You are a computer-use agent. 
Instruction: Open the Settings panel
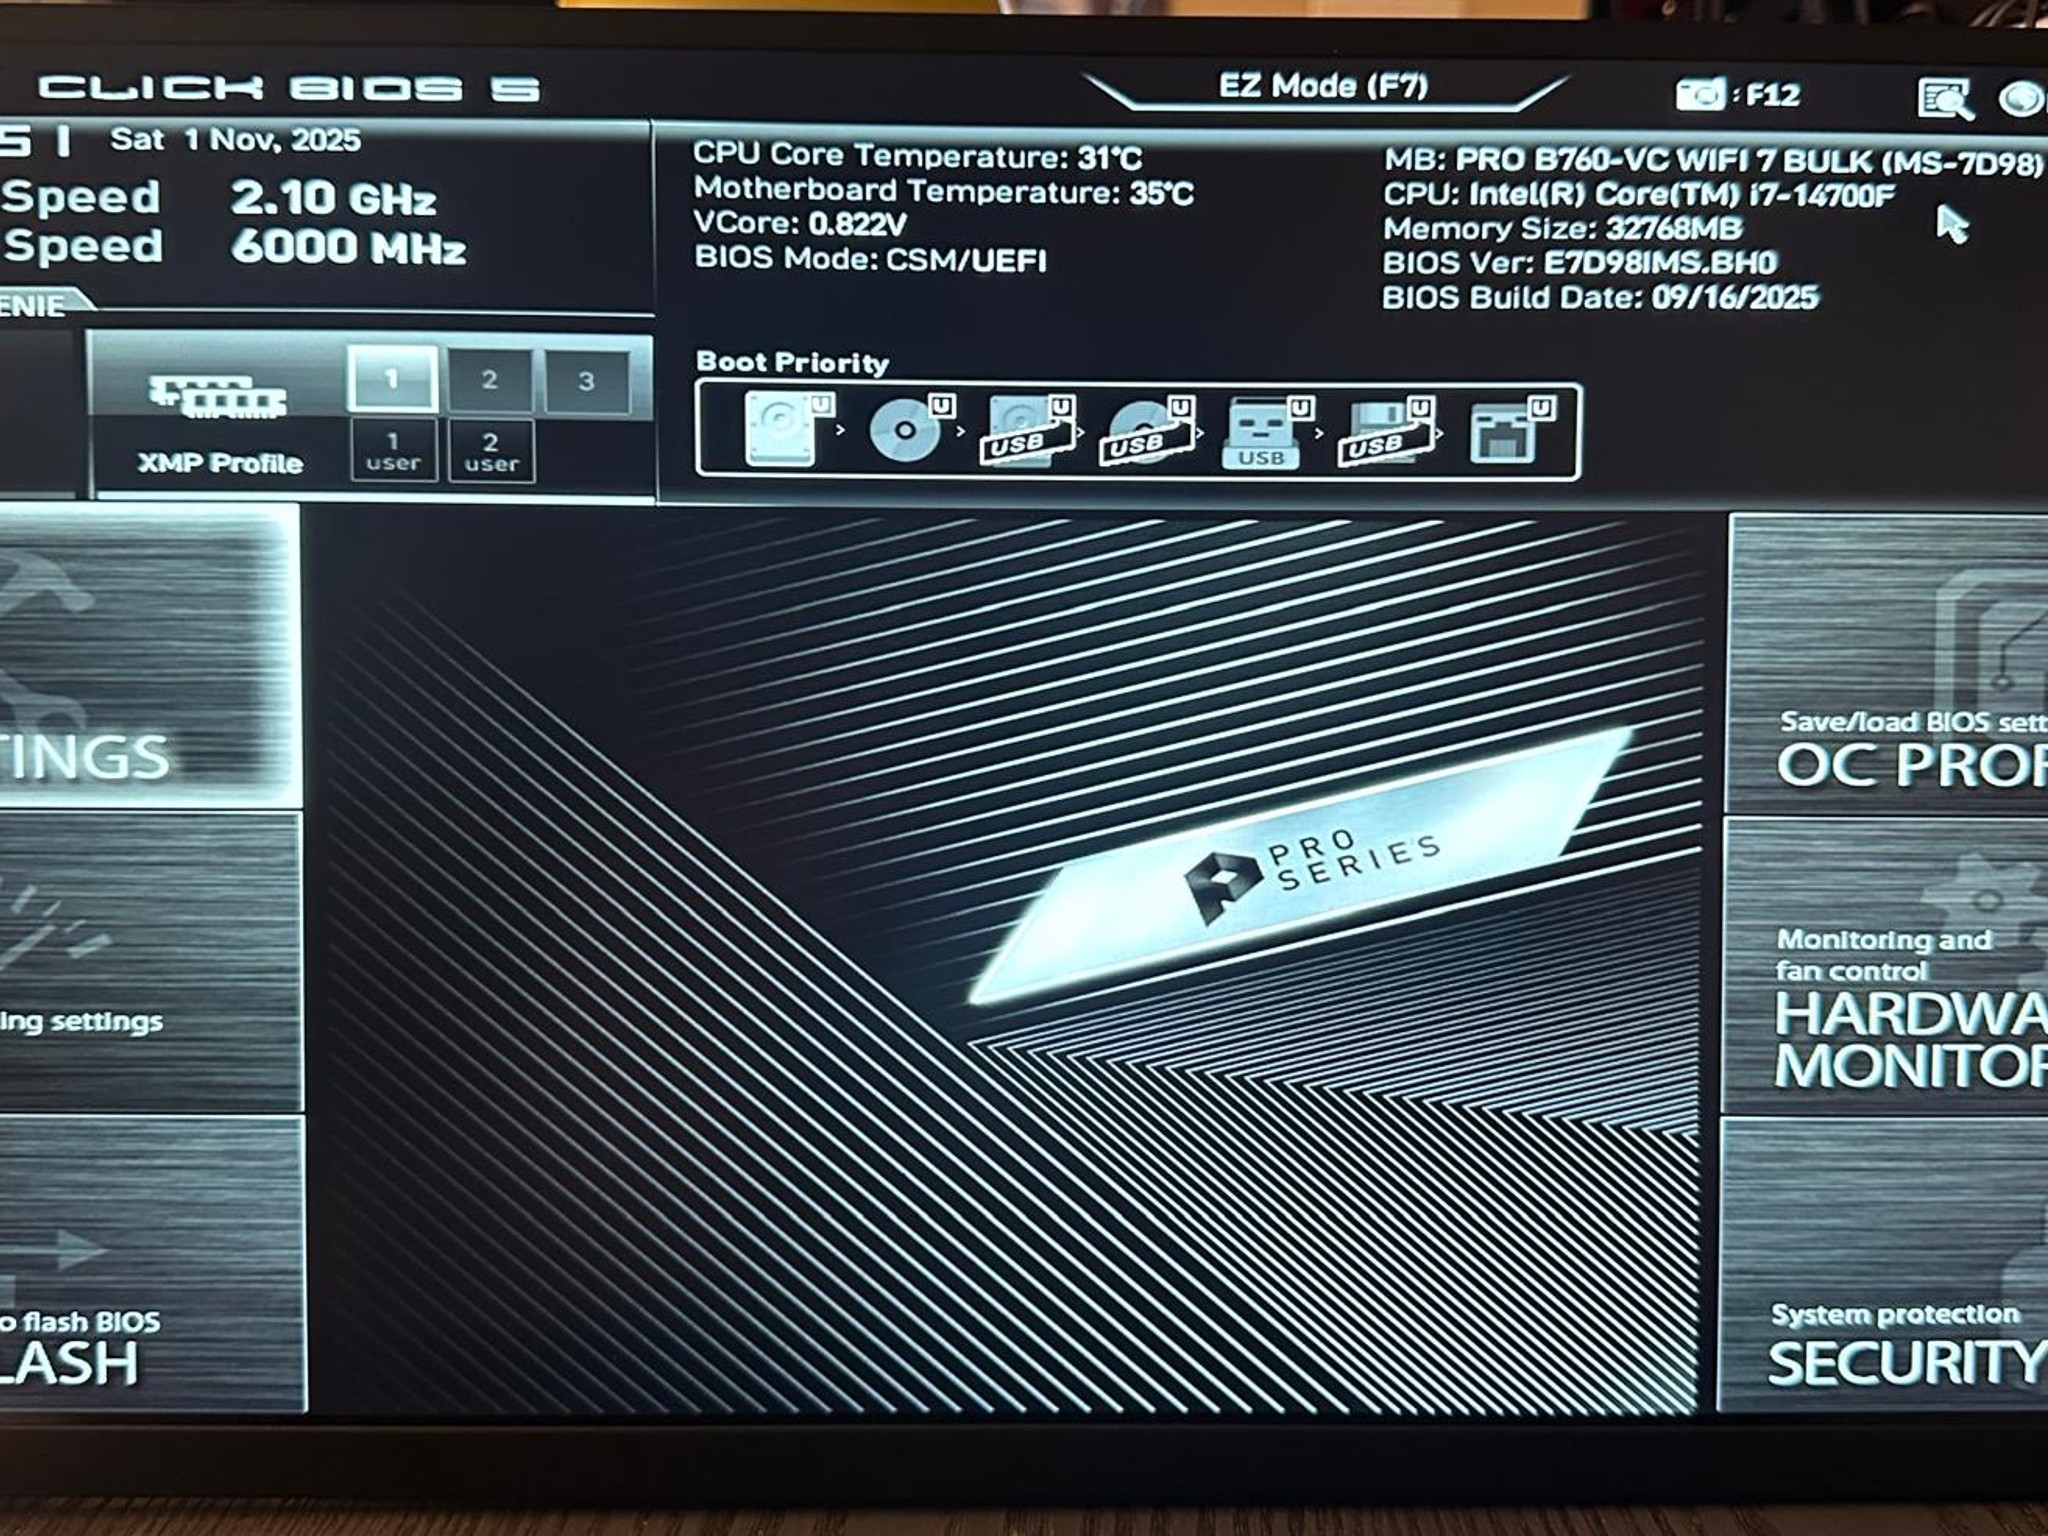tap(149, 655)
